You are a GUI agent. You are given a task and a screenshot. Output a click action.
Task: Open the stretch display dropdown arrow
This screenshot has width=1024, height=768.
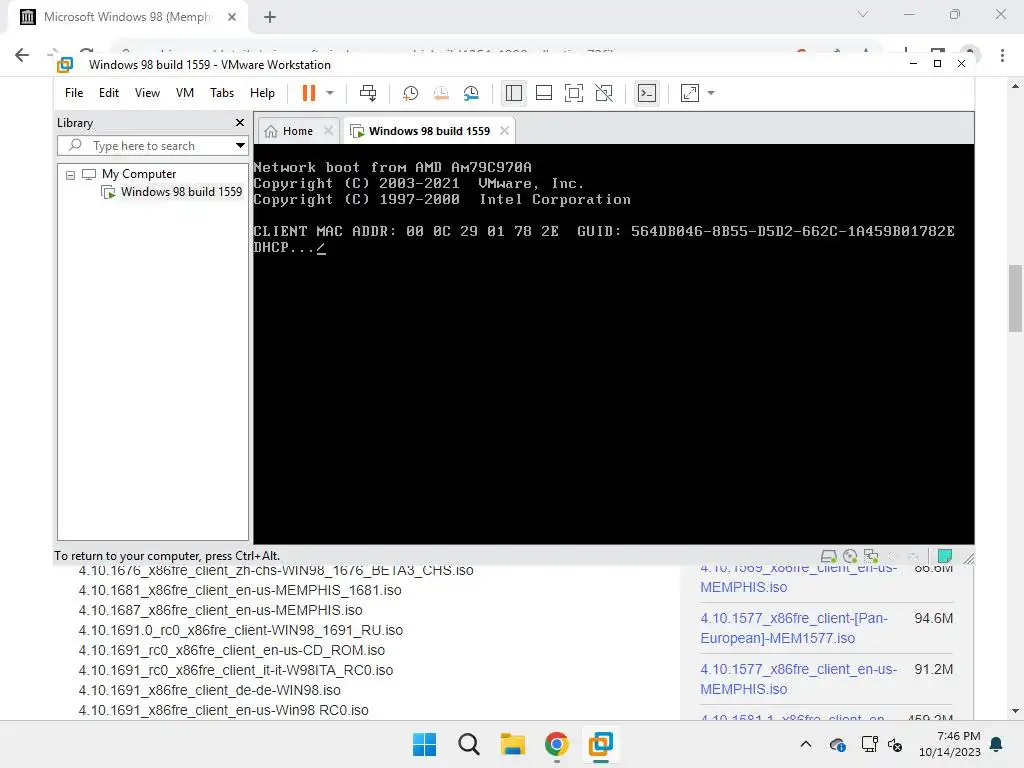(711, 93)
